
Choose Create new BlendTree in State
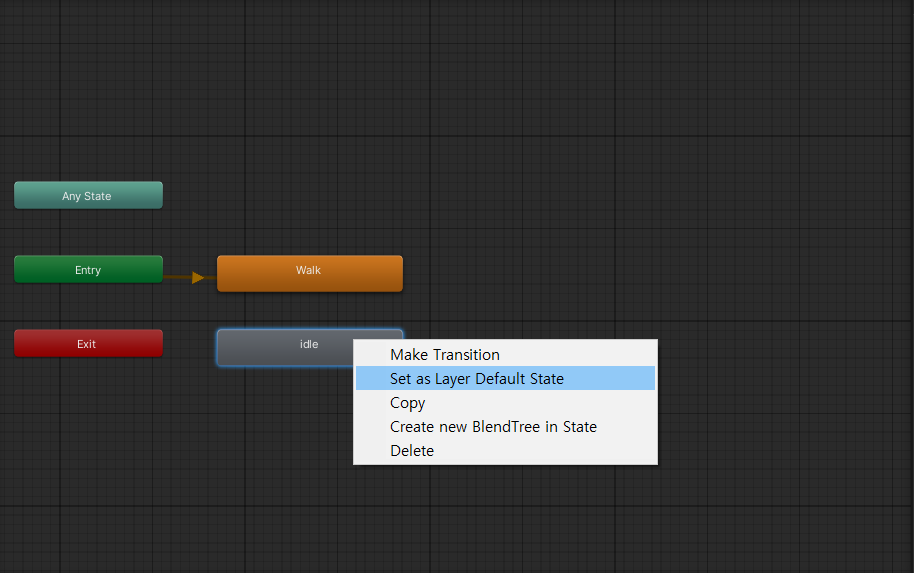point(505,427)
